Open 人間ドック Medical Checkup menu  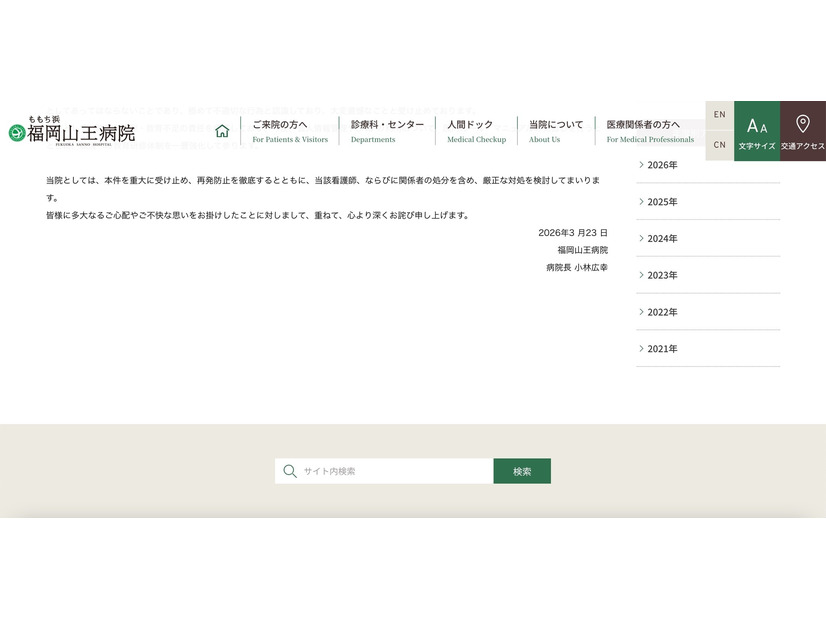[476, 131]
